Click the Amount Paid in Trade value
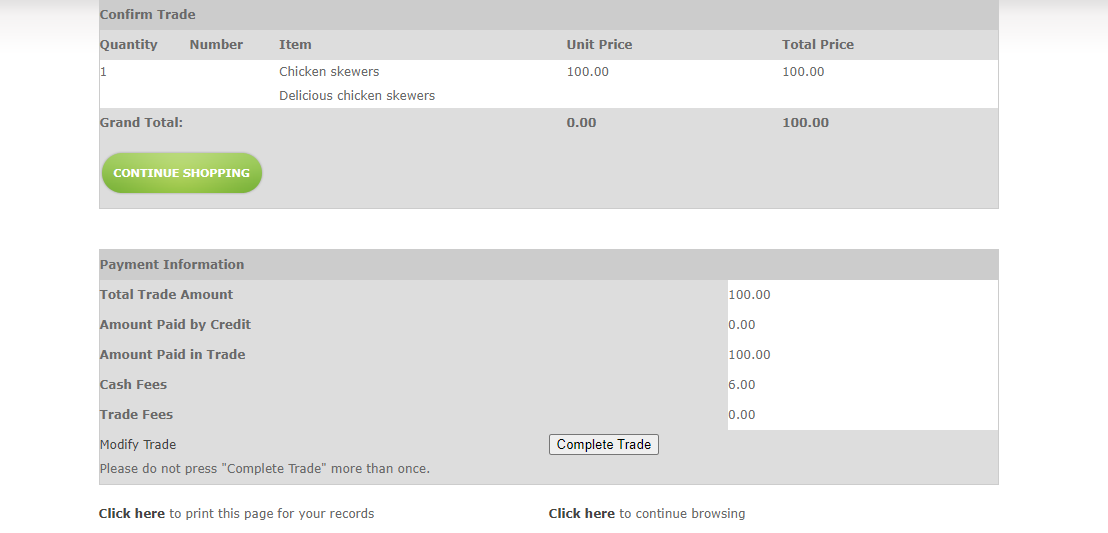 click(x=750, y=355)
